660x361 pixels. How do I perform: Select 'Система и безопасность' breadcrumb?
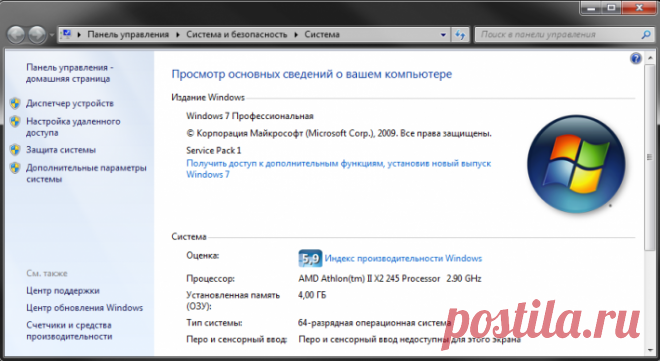237,35
